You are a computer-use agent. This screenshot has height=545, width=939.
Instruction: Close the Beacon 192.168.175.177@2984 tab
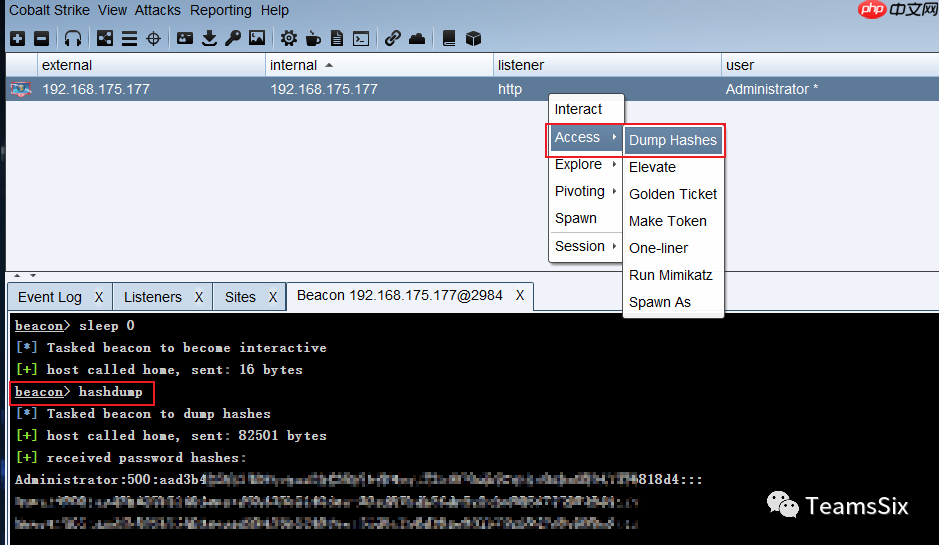click(520, 295)
